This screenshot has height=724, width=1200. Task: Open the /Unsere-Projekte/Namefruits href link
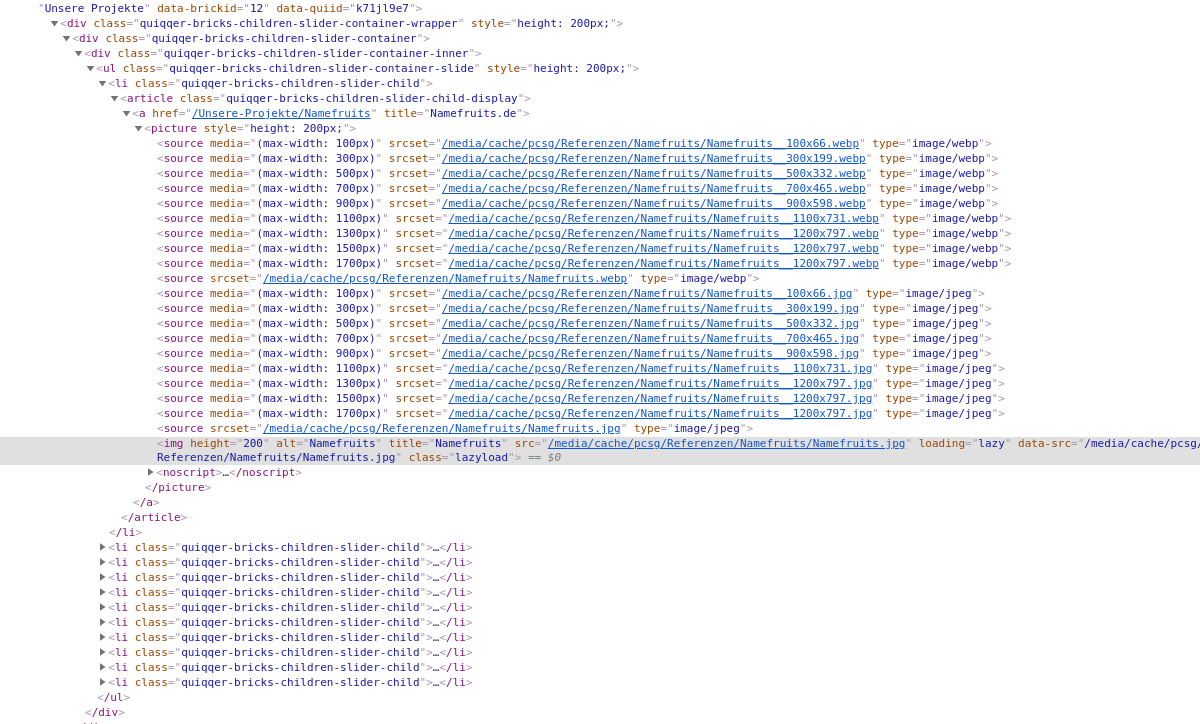(281, 114)
